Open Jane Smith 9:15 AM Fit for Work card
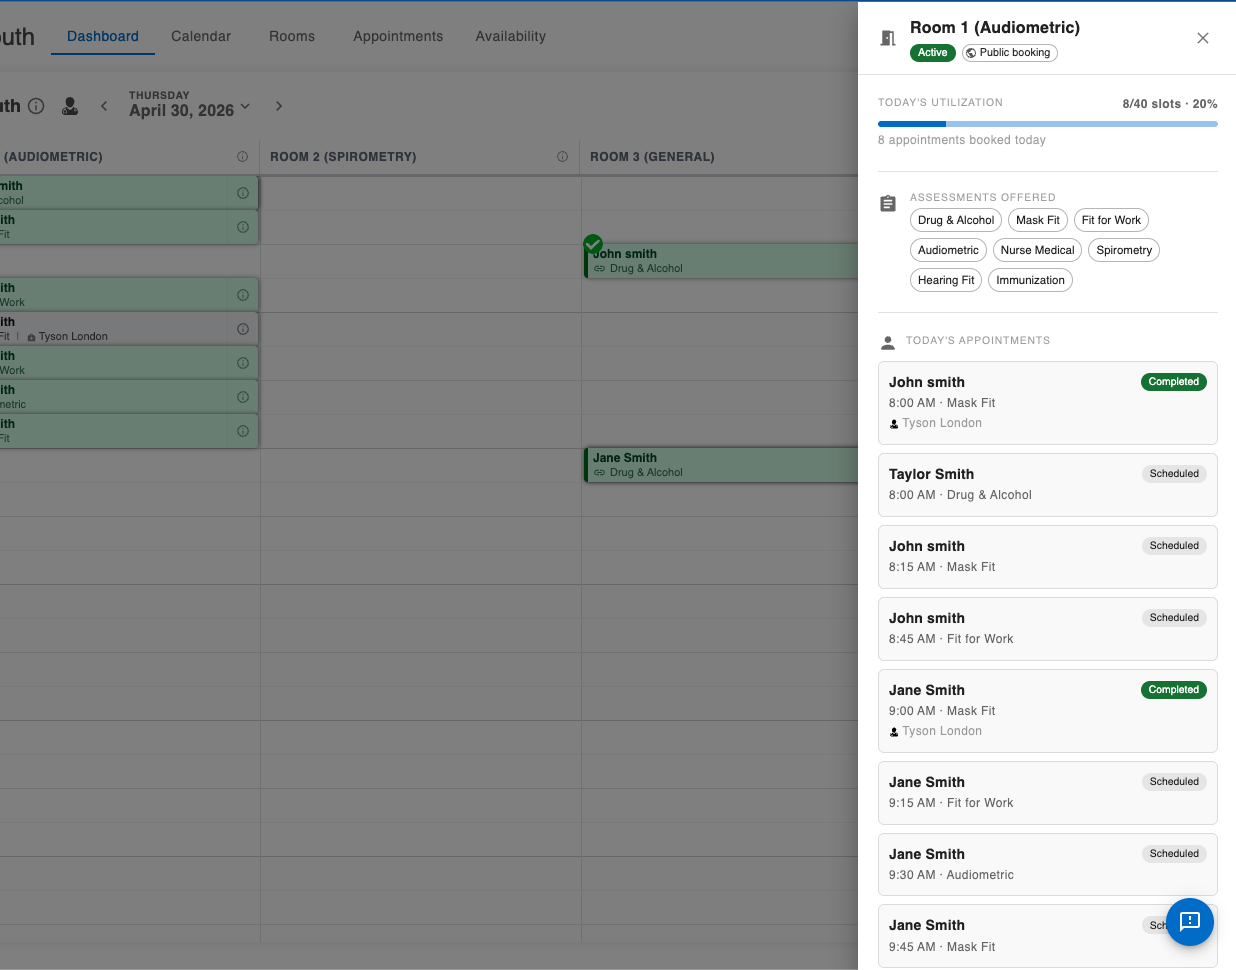Screen dimensions: 1236x970 tap(1048, 793)
